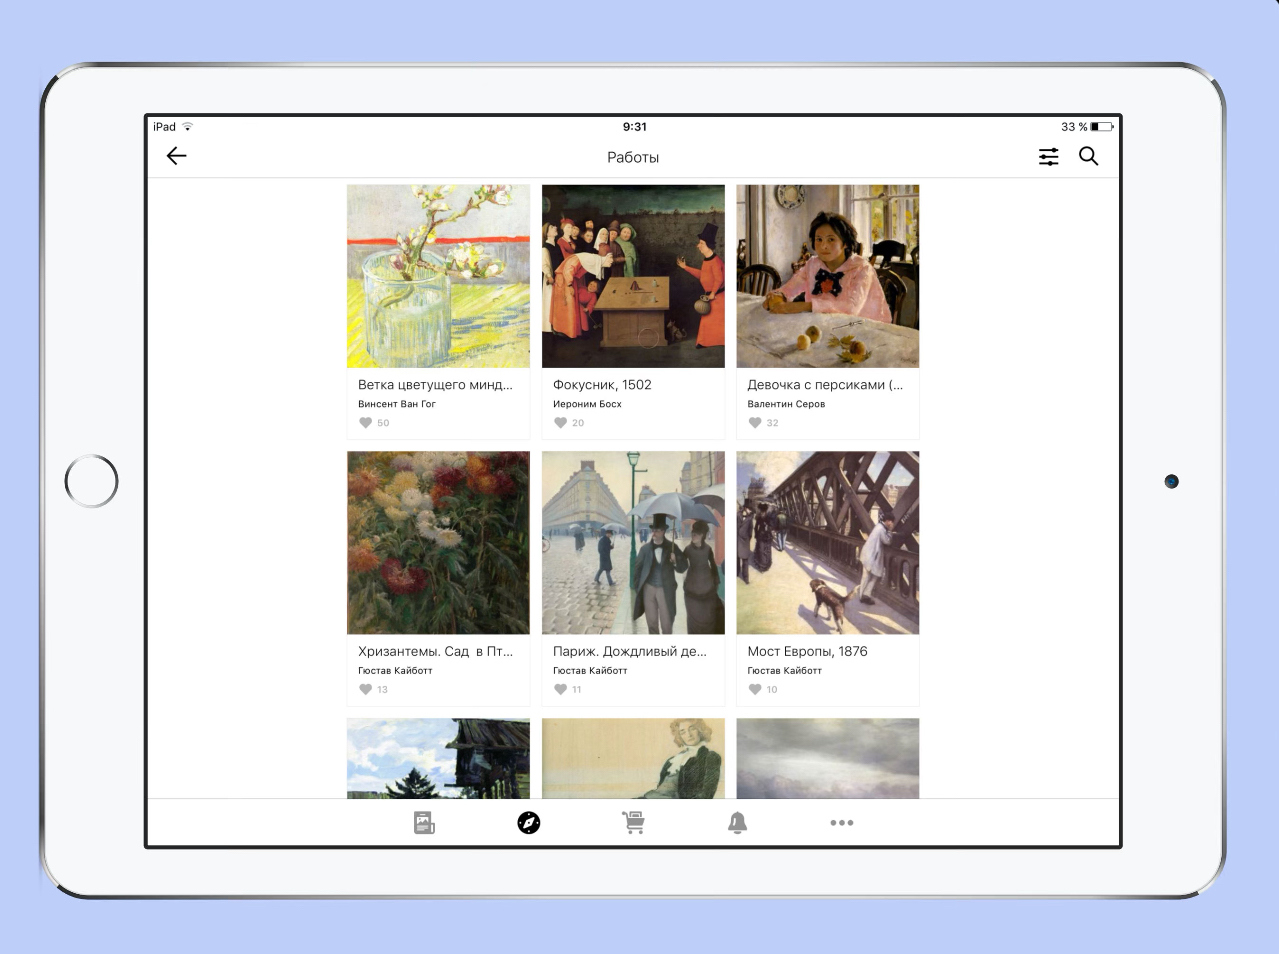Open artist Валентин Серов
The height and width of the screenshot is (954, 1279).
click(x=786, y=404)
